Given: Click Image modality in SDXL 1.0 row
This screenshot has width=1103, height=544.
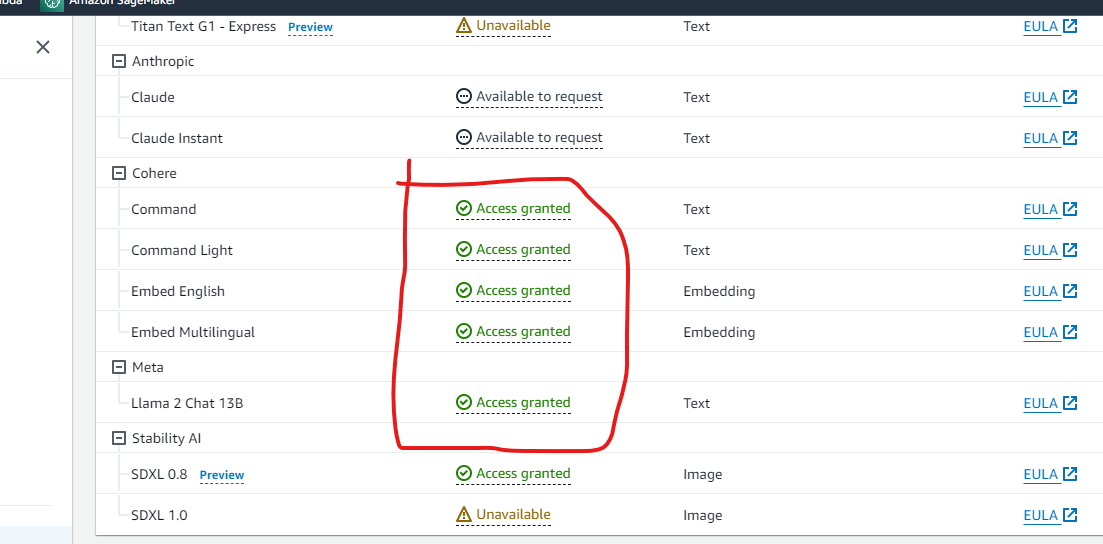Looking at the screenshot, I should [703, 516].
